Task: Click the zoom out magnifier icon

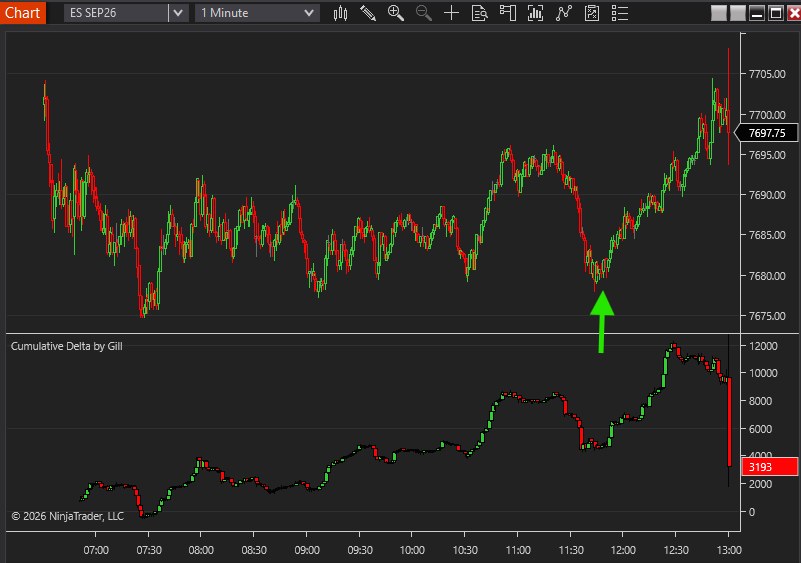Action: (423, 13)
